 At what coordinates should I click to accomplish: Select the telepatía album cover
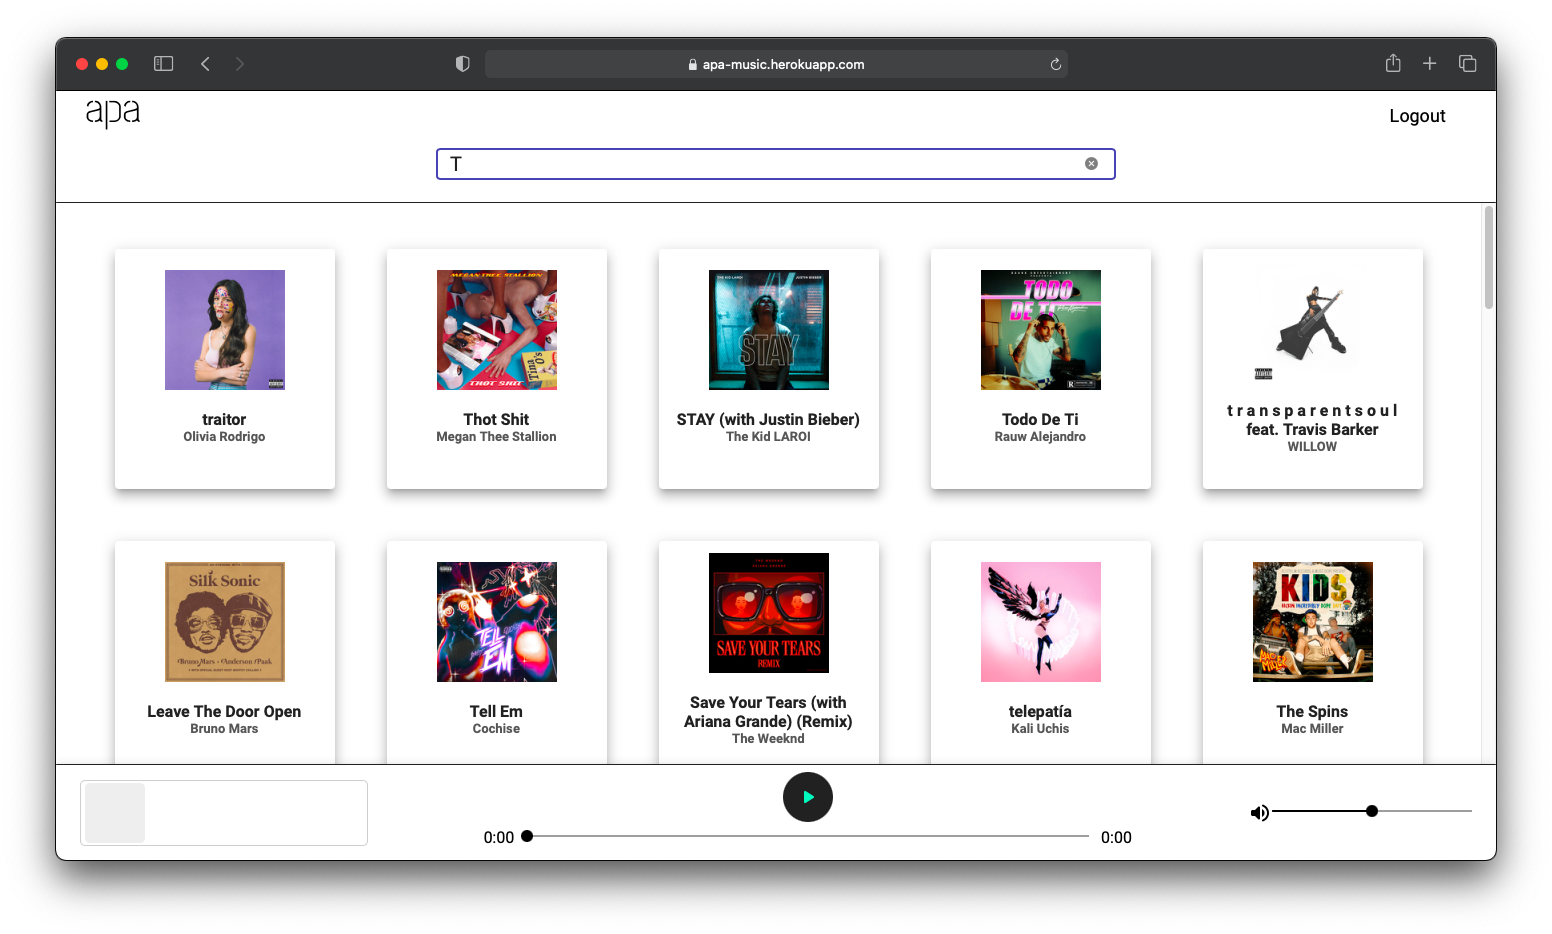[1041, 622]
